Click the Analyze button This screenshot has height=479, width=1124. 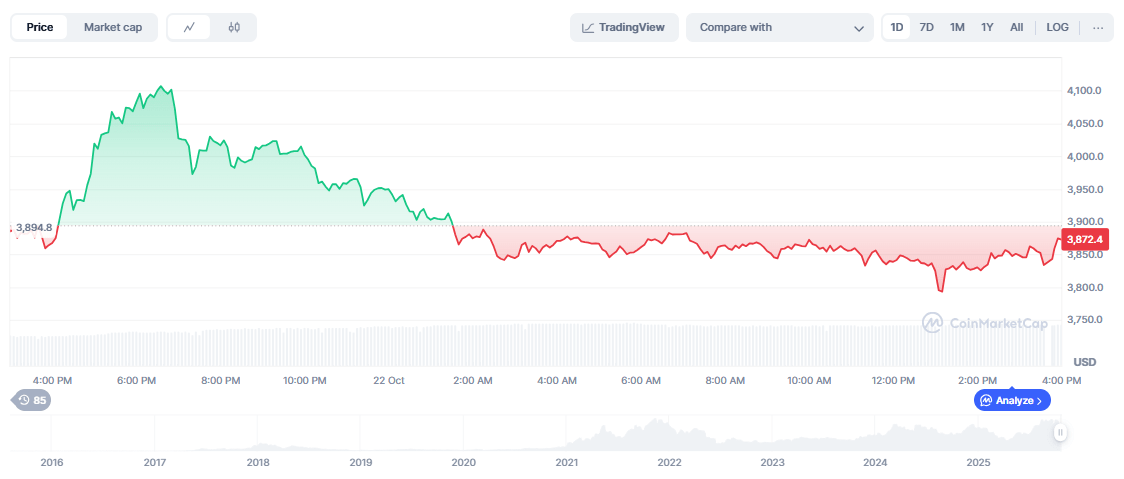(x=1012, y=400)
